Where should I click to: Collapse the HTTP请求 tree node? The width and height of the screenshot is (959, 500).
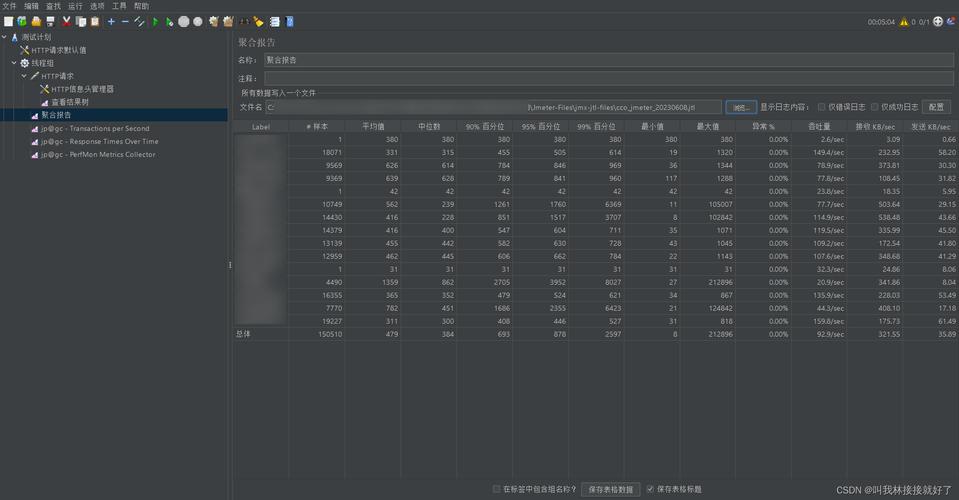pos(24,76)
